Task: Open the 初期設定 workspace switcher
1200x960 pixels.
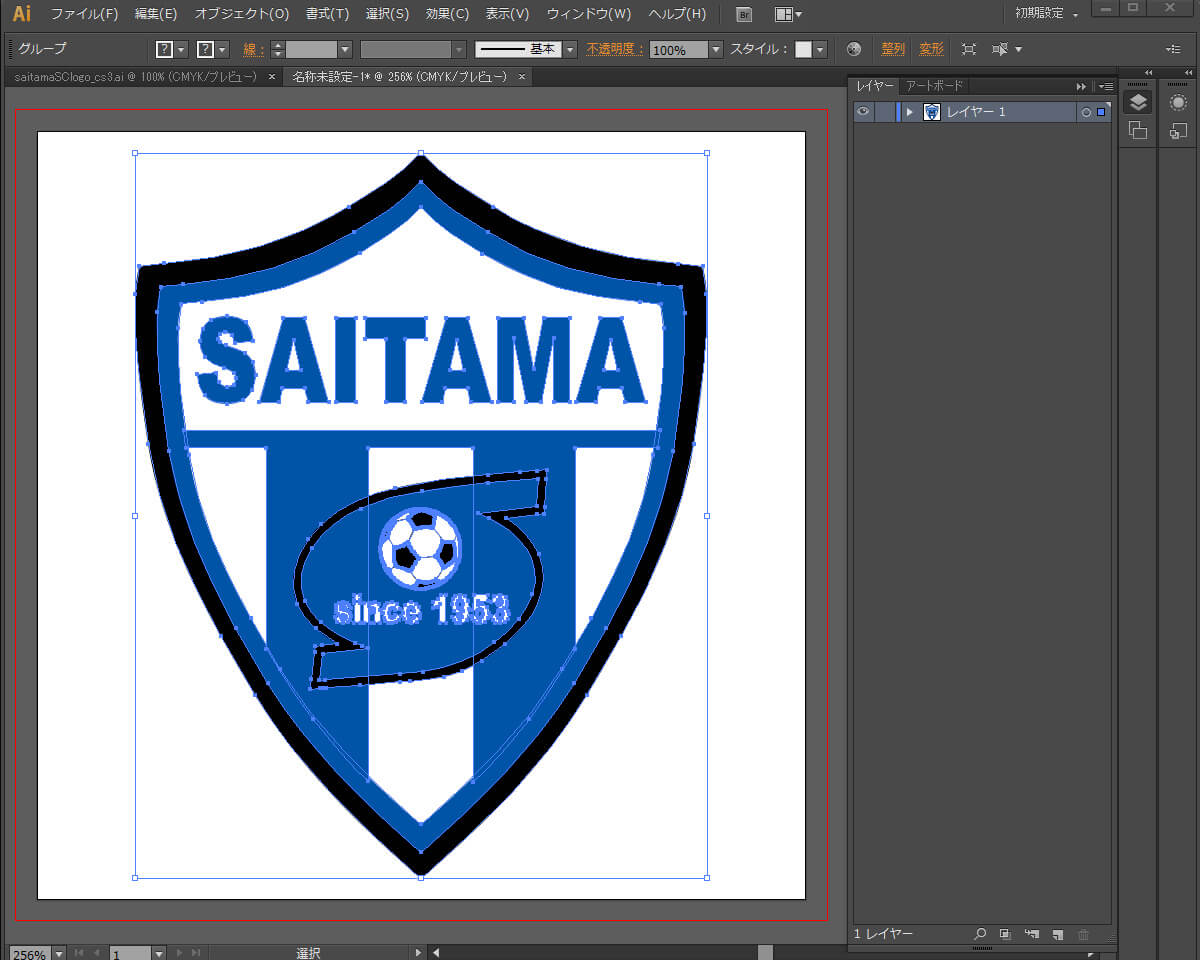Action: point(1046,14)
